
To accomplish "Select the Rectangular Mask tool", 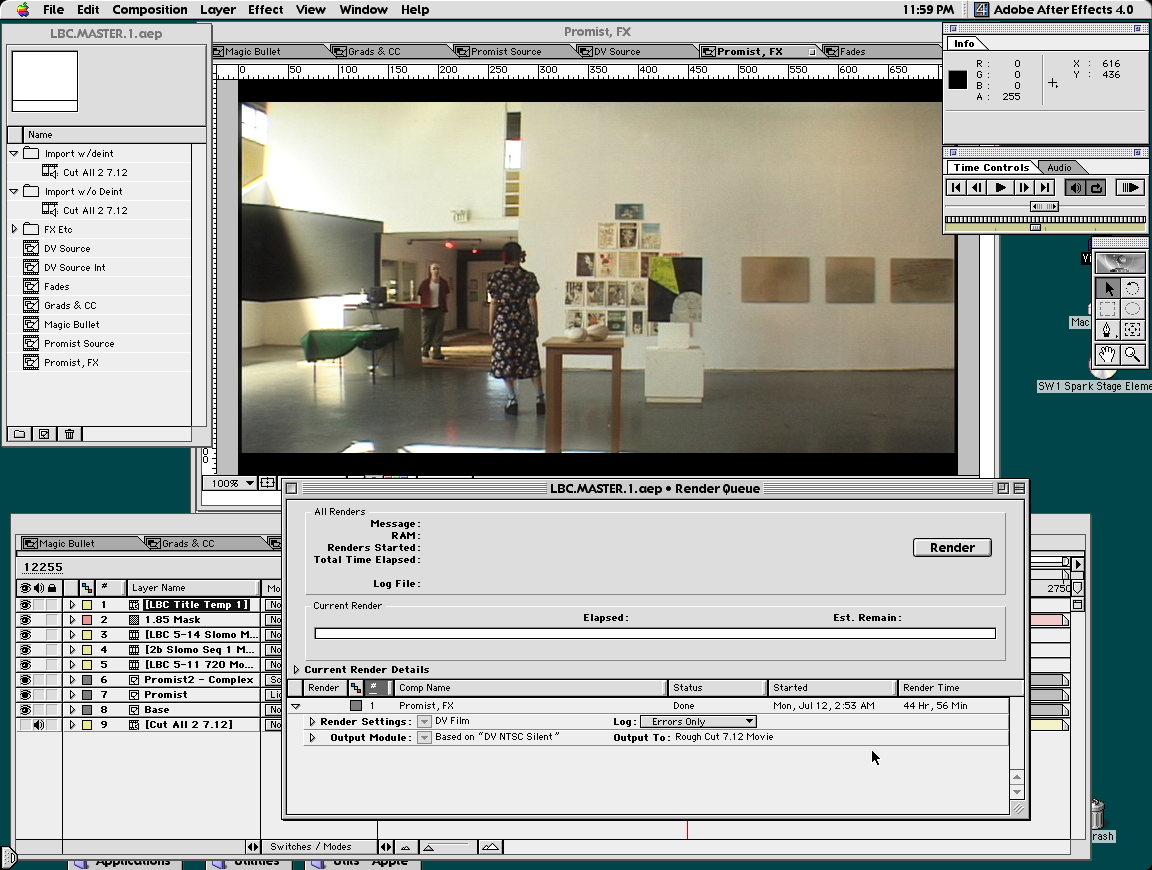I will [1107, 309].
